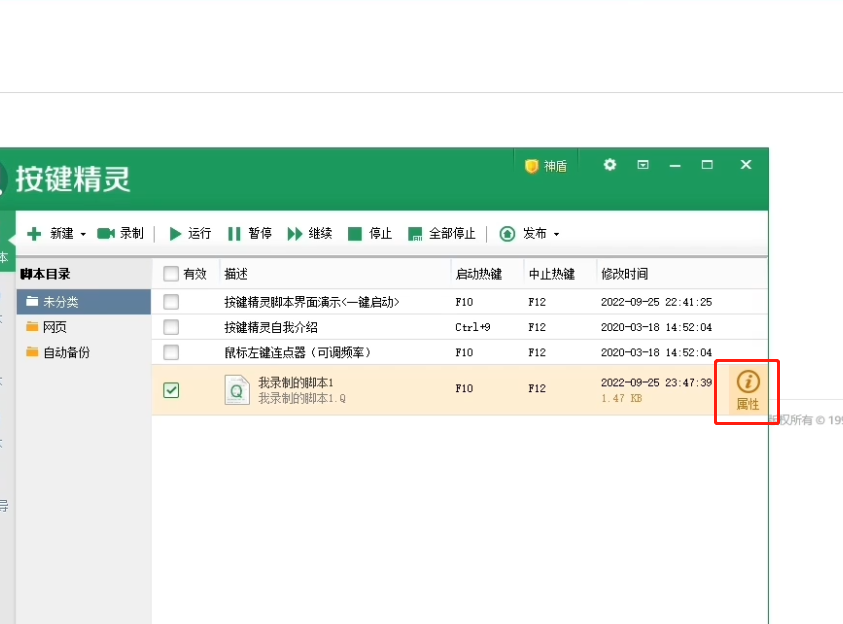Open the 神盾 shield button
Screen dimensions: 843x624
tap(546, 166)
